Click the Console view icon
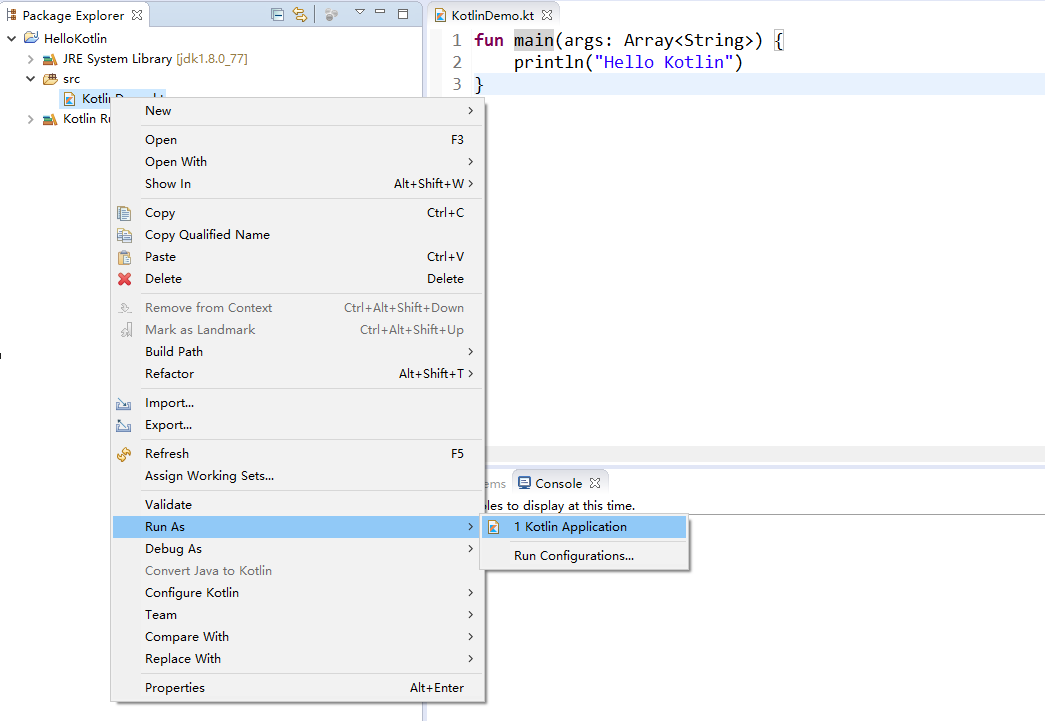1045x721 pixels. (524, 482)
